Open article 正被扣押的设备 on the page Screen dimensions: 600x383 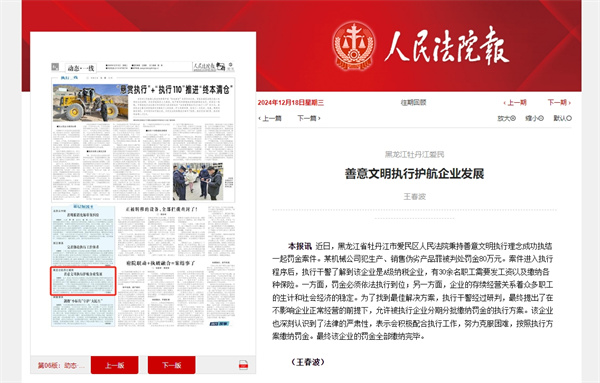[161, 210]
